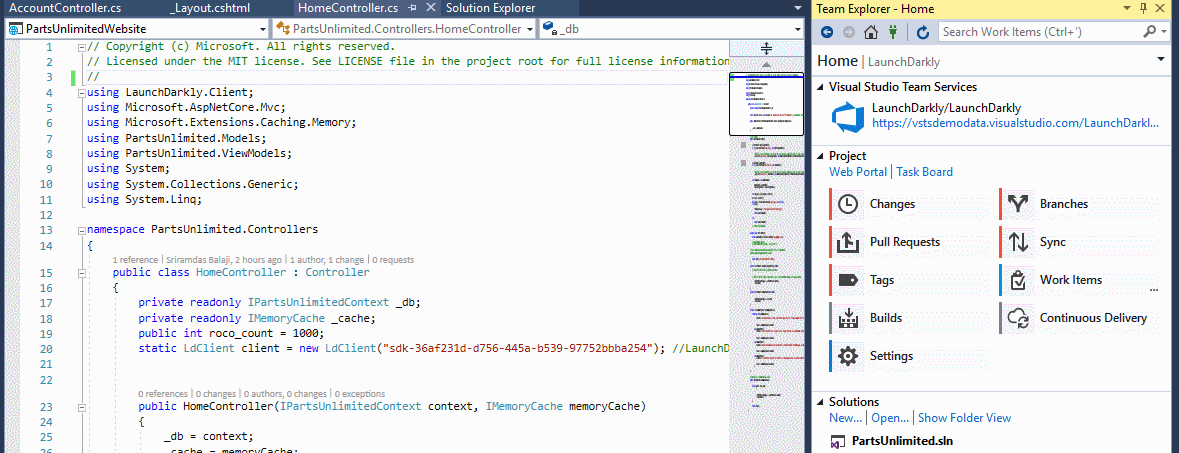Open the document tab overflow dropdown arrow
The height and width of the screenshot is (453, 1179).
click(x=798, y=8)
